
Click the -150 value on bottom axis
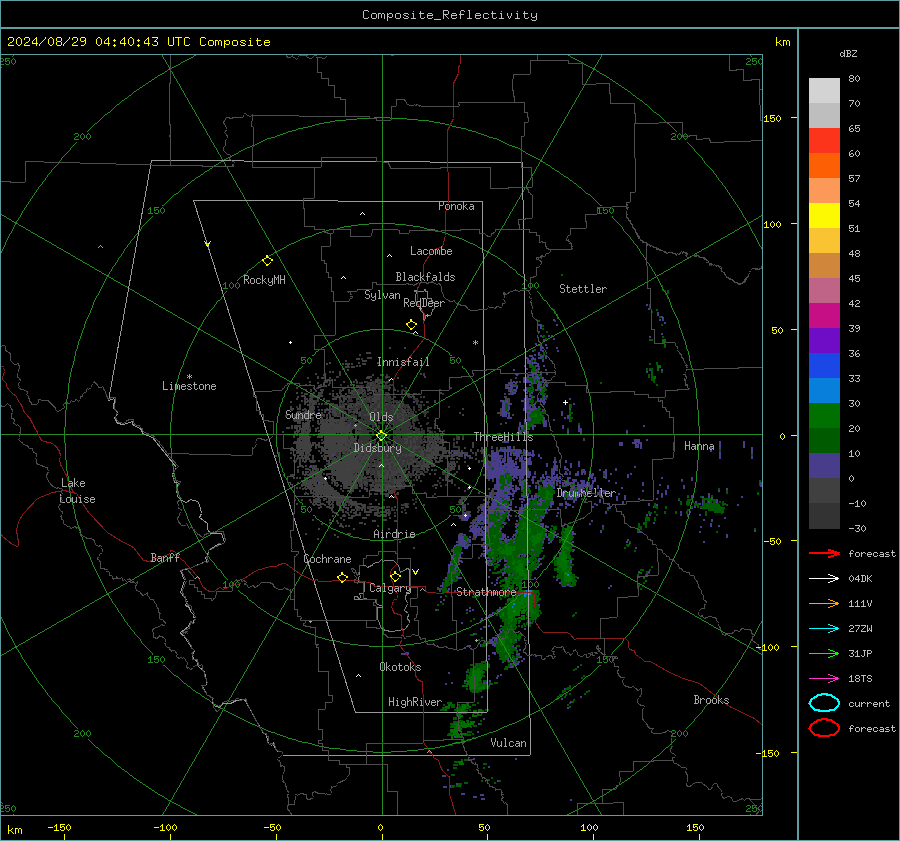click(x=59, y=827)
